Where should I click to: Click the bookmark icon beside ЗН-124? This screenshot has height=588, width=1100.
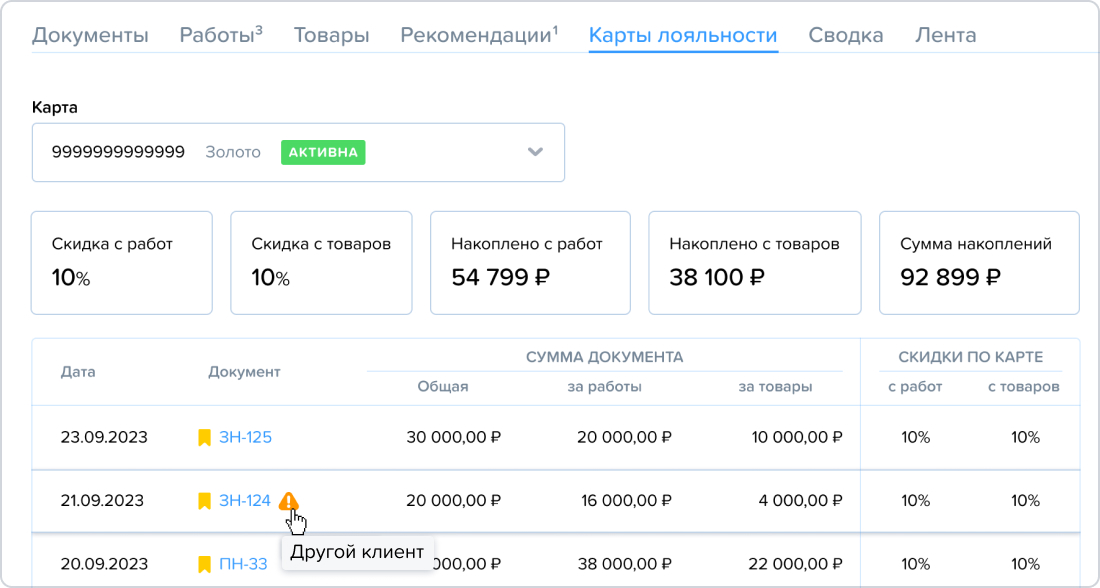(204, 501)
